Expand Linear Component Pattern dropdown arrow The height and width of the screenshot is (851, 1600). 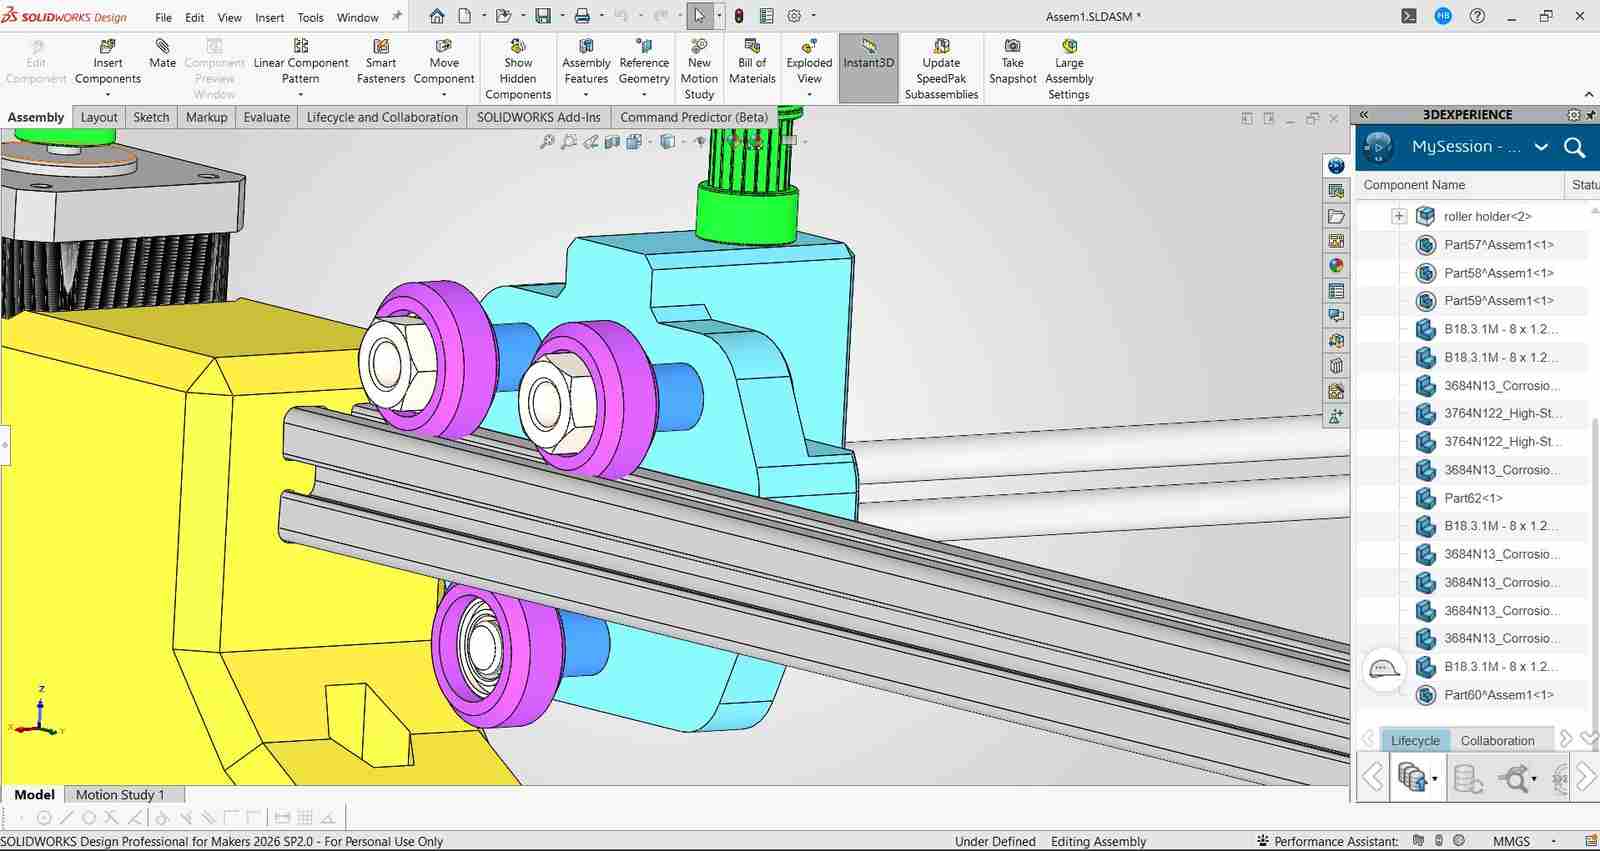[301, 95]
